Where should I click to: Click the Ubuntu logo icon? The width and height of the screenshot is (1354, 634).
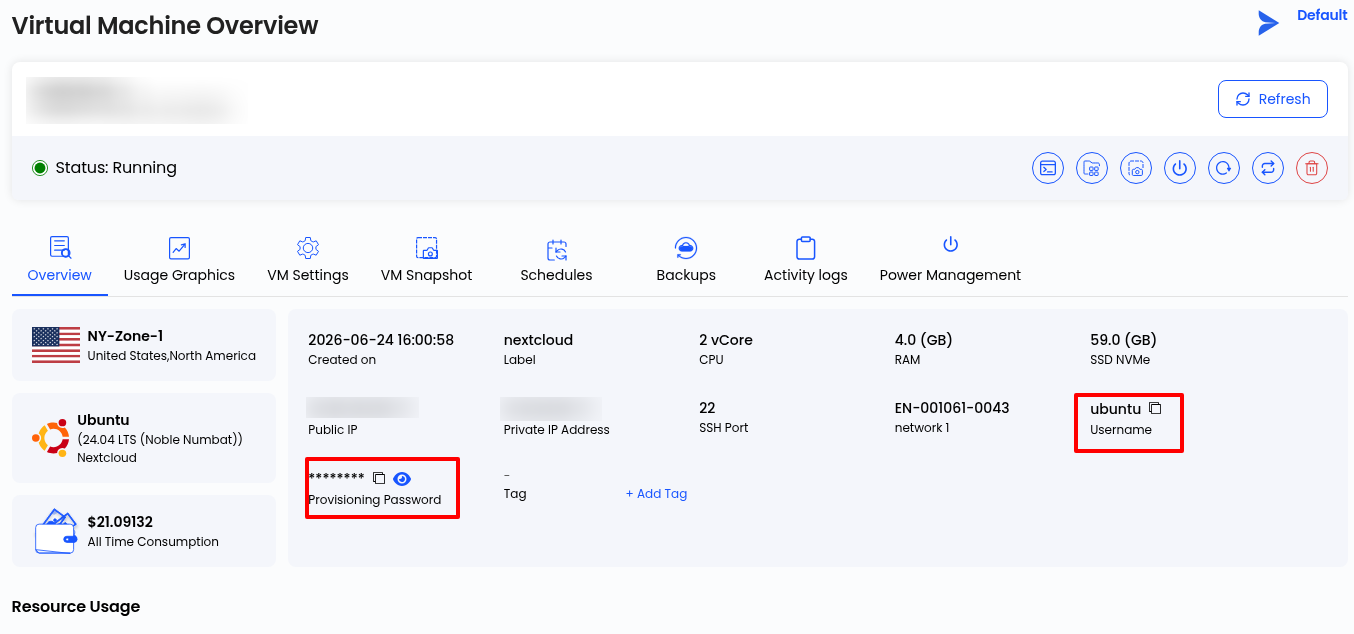pos(50,438)
